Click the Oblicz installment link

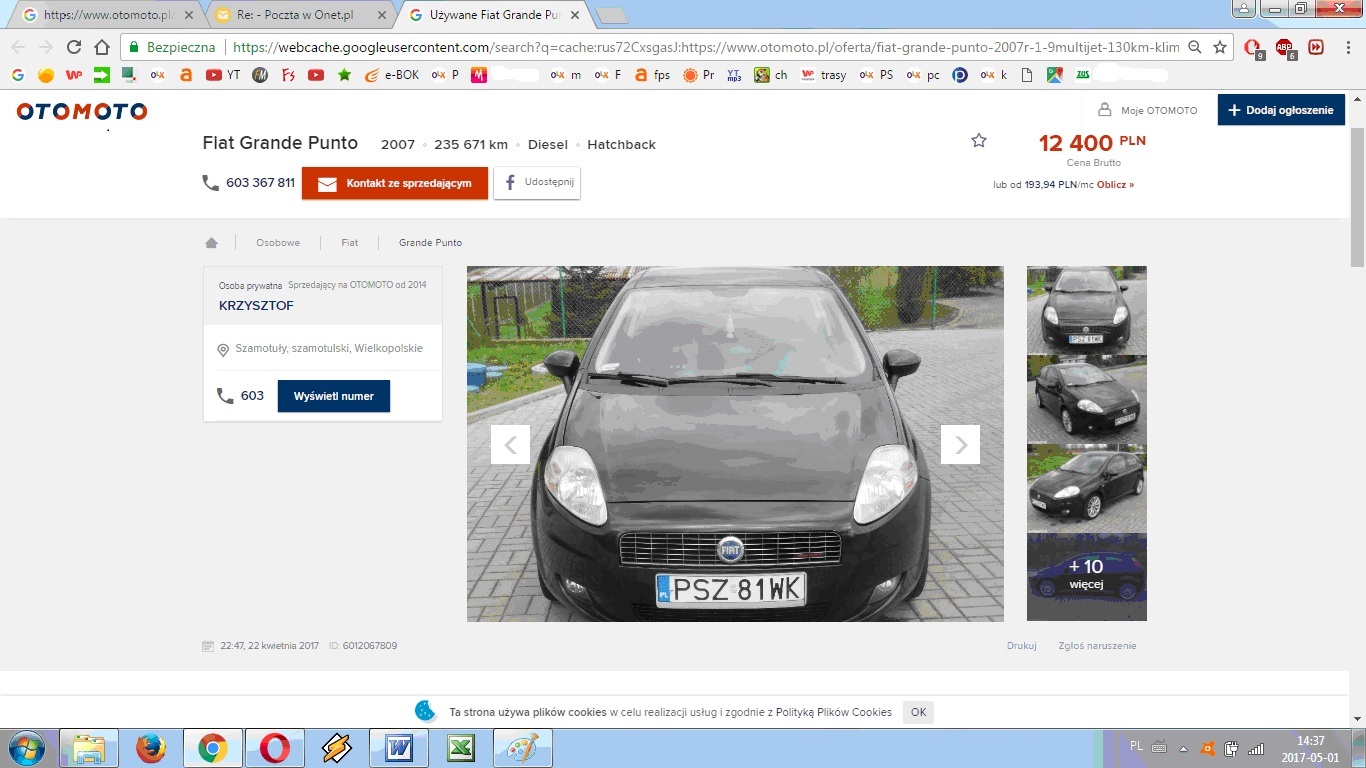[x=1116, y=185]
